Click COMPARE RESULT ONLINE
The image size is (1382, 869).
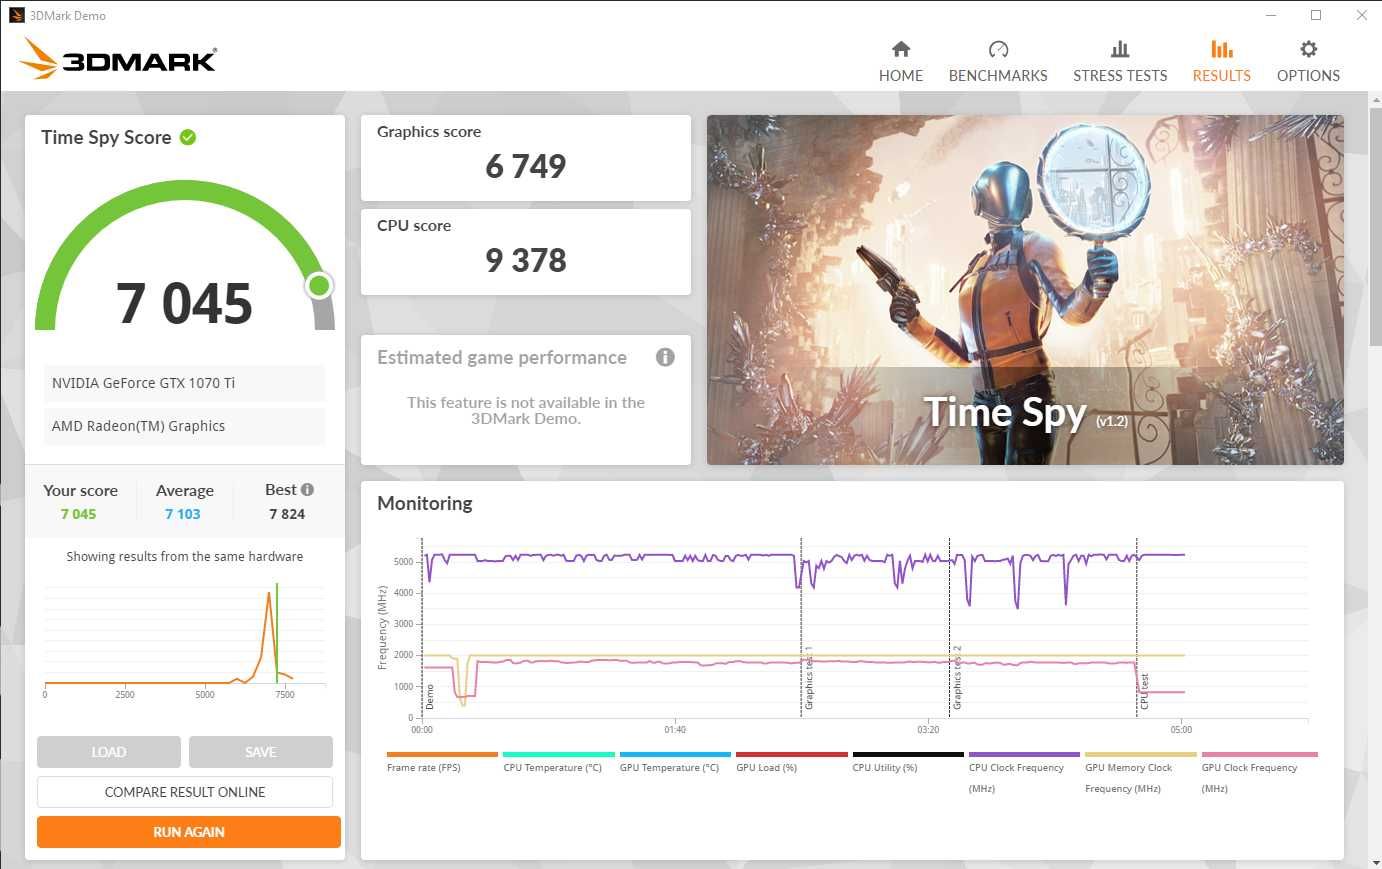click(x=185, y=792)
